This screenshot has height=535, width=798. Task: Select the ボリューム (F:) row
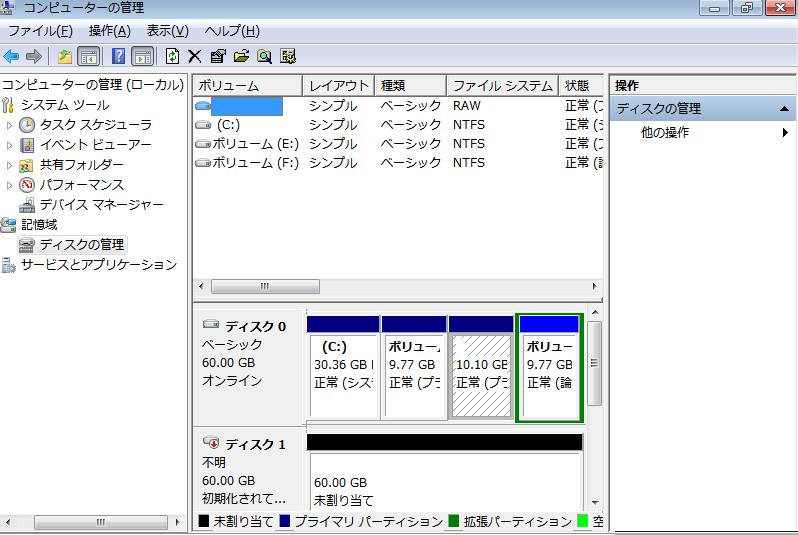click(x=398, y=163)
